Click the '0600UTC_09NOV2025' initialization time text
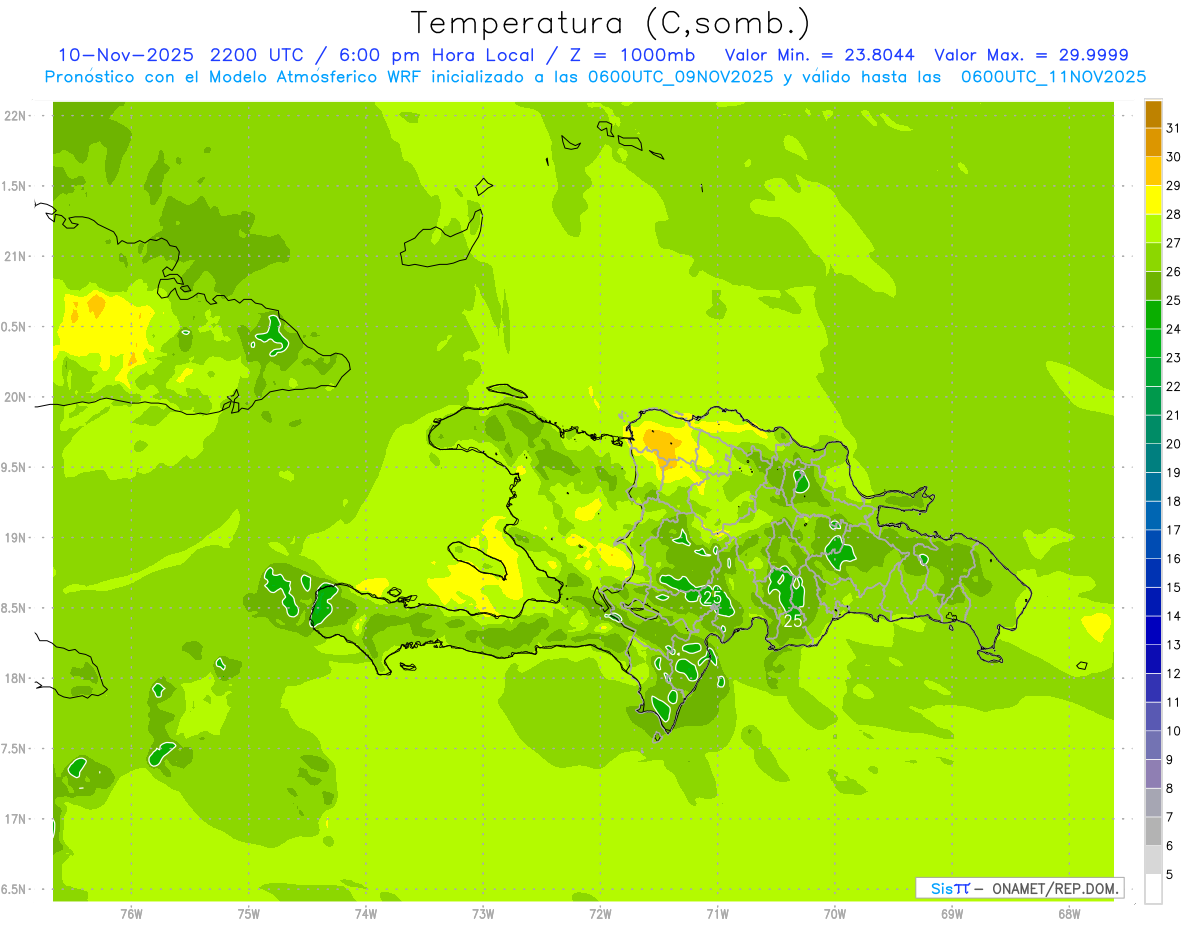This screenshot has height=927, width=1200. (679, 77)
